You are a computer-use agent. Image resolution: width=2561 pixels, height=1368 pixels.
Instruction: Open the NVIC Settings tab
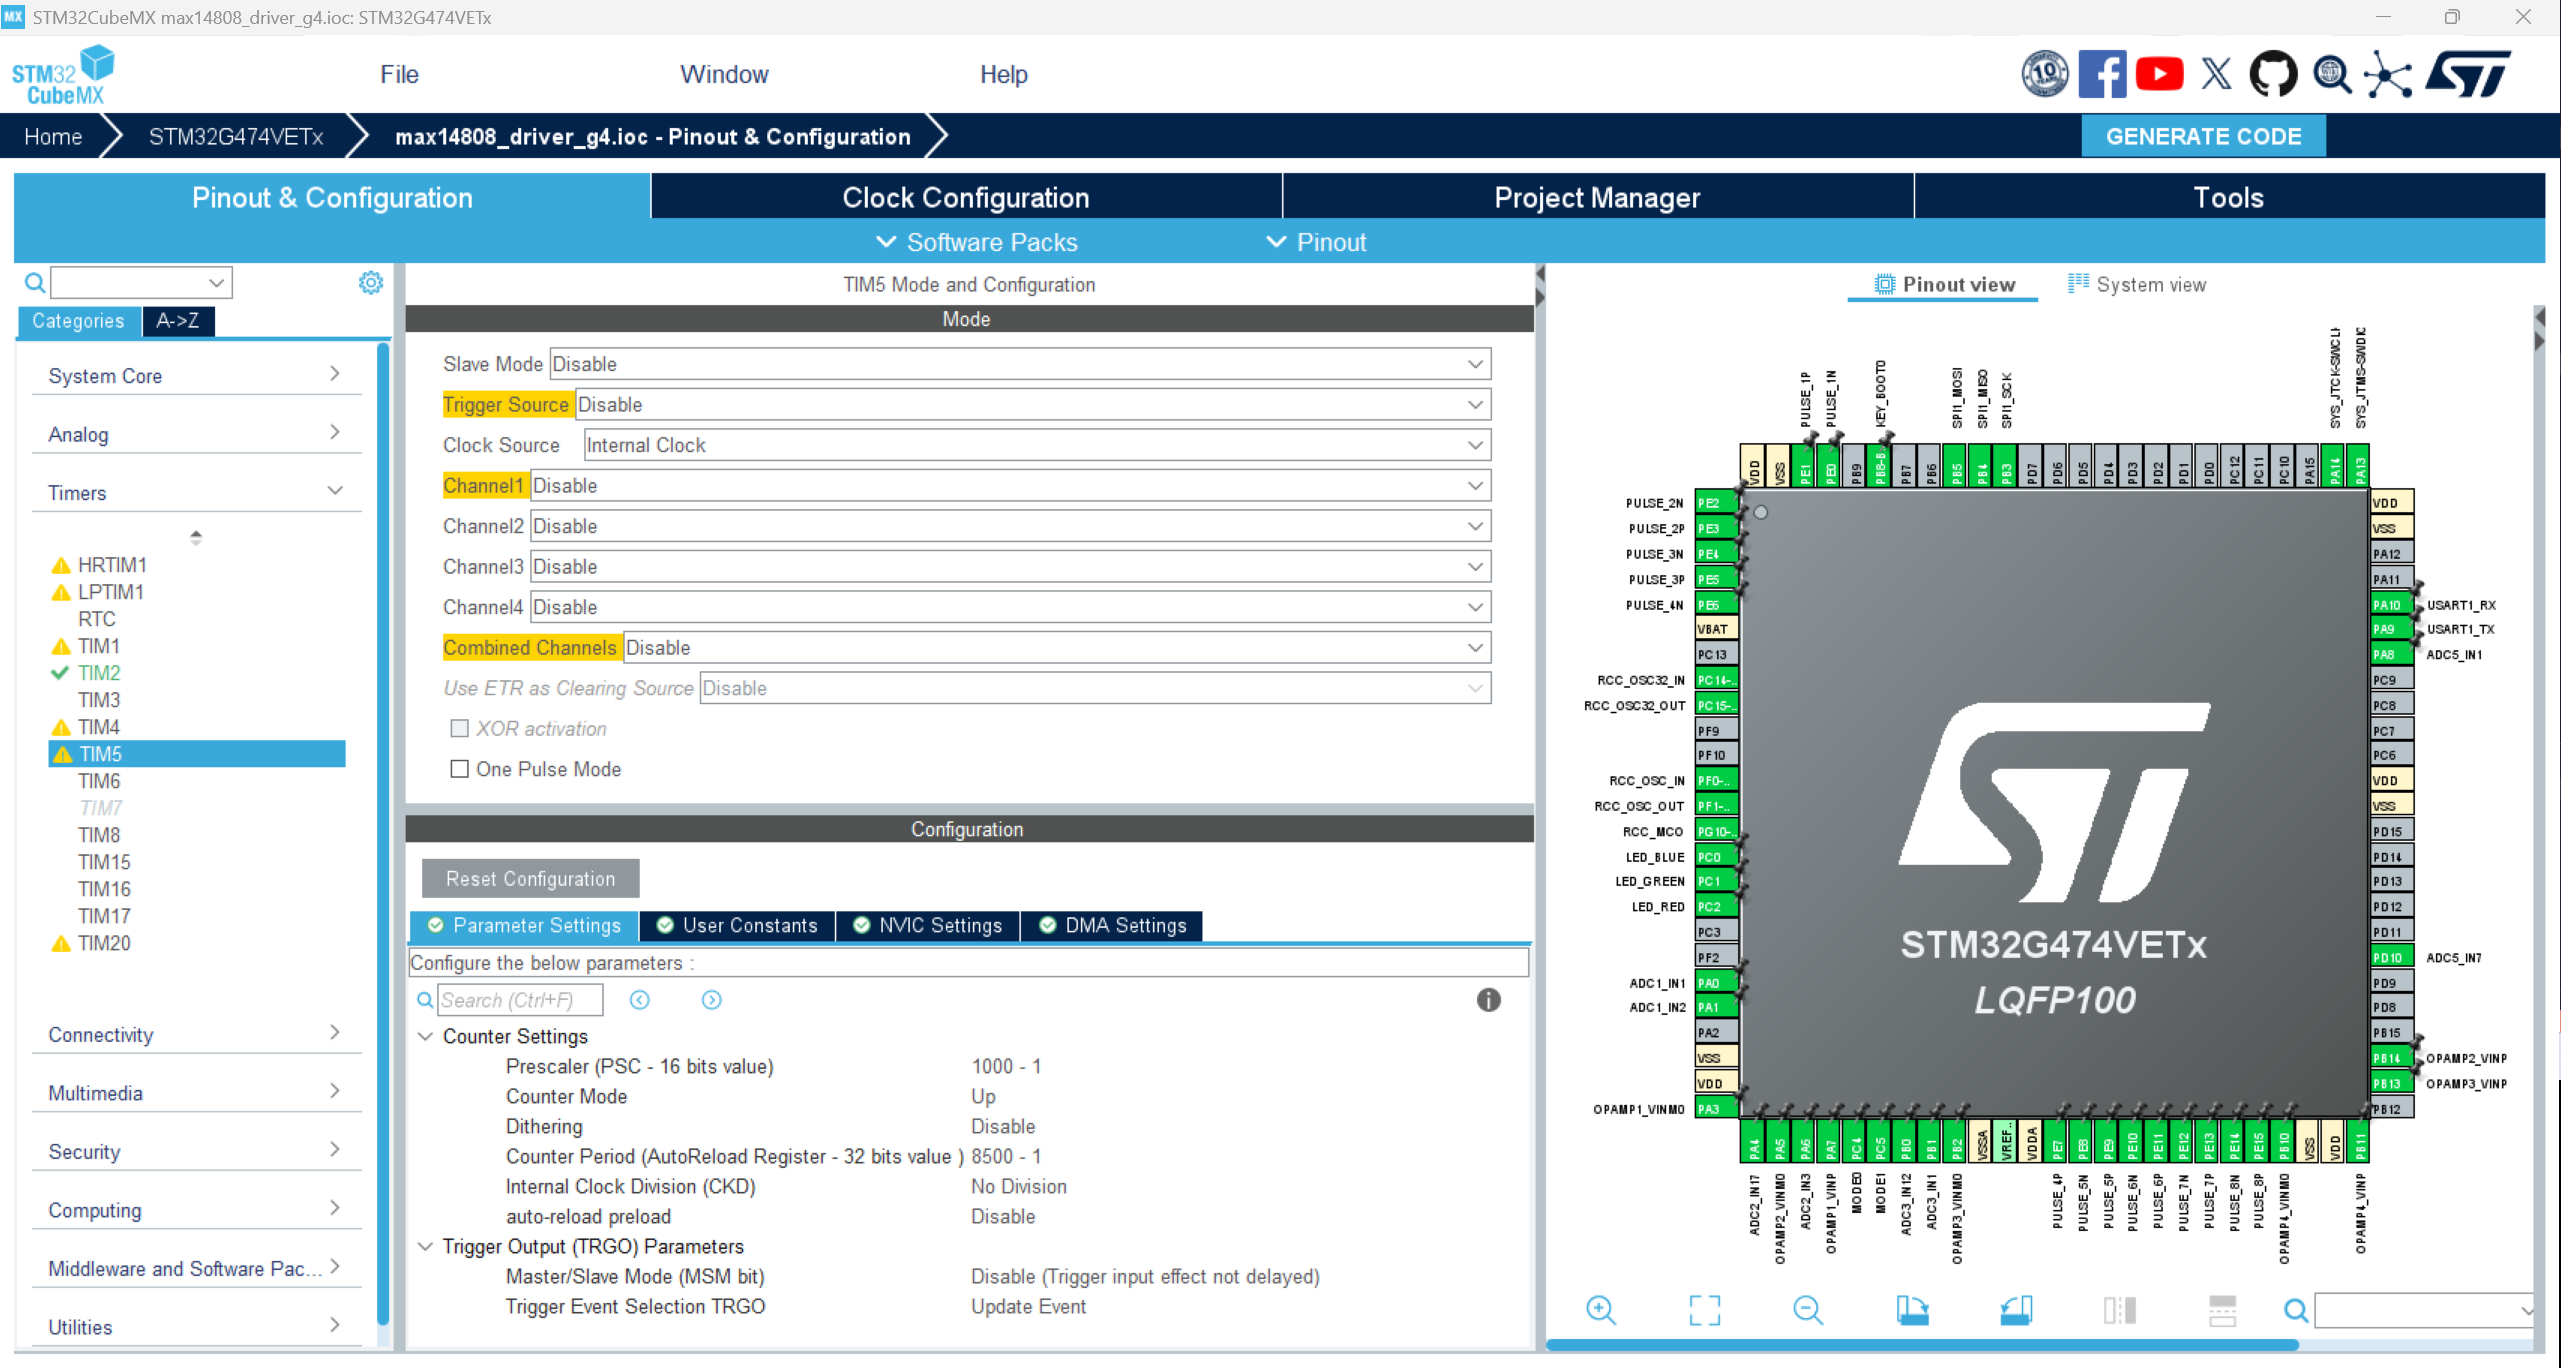pos(927,926)
